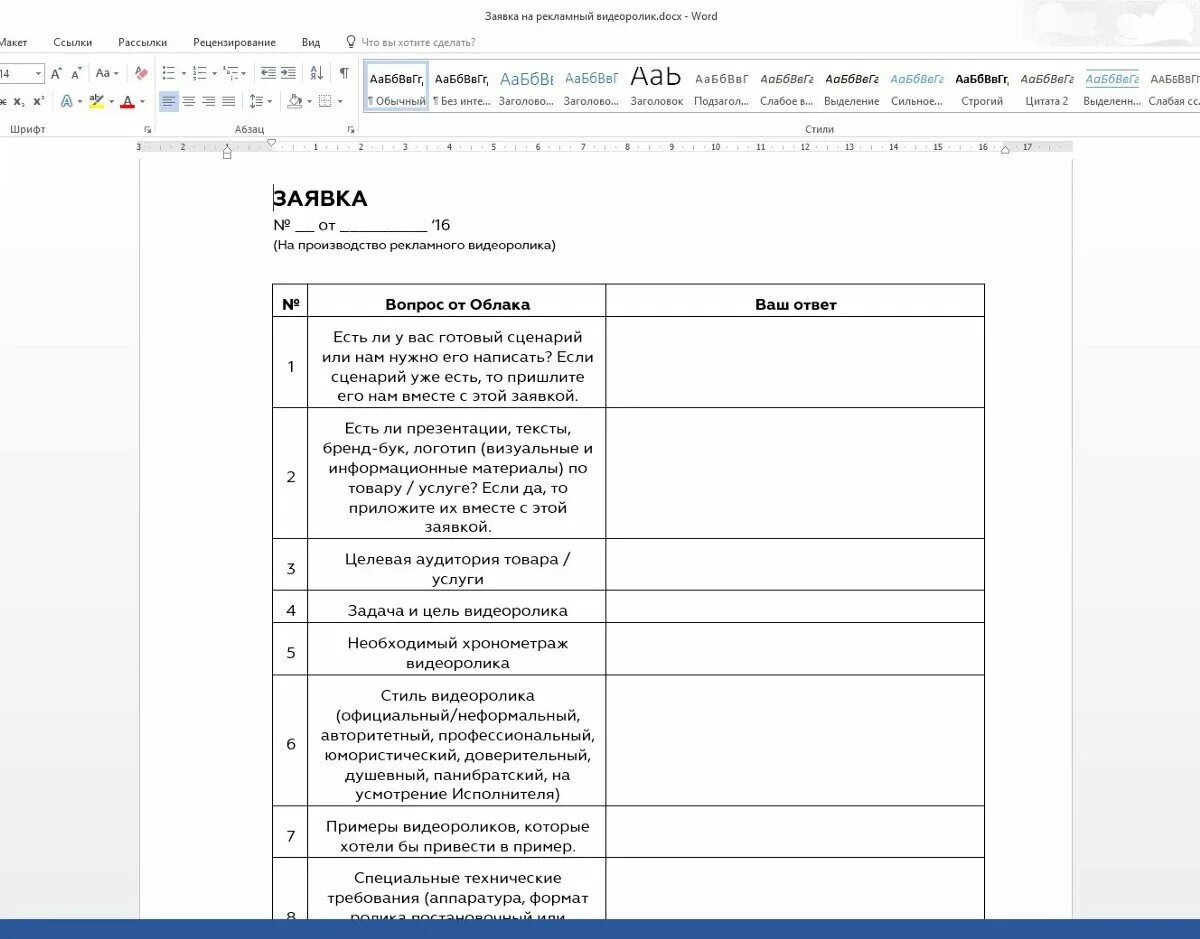Justify the paragraph text
The width and height of the screenshot is (1200, 939).
[x=229, y=101]
